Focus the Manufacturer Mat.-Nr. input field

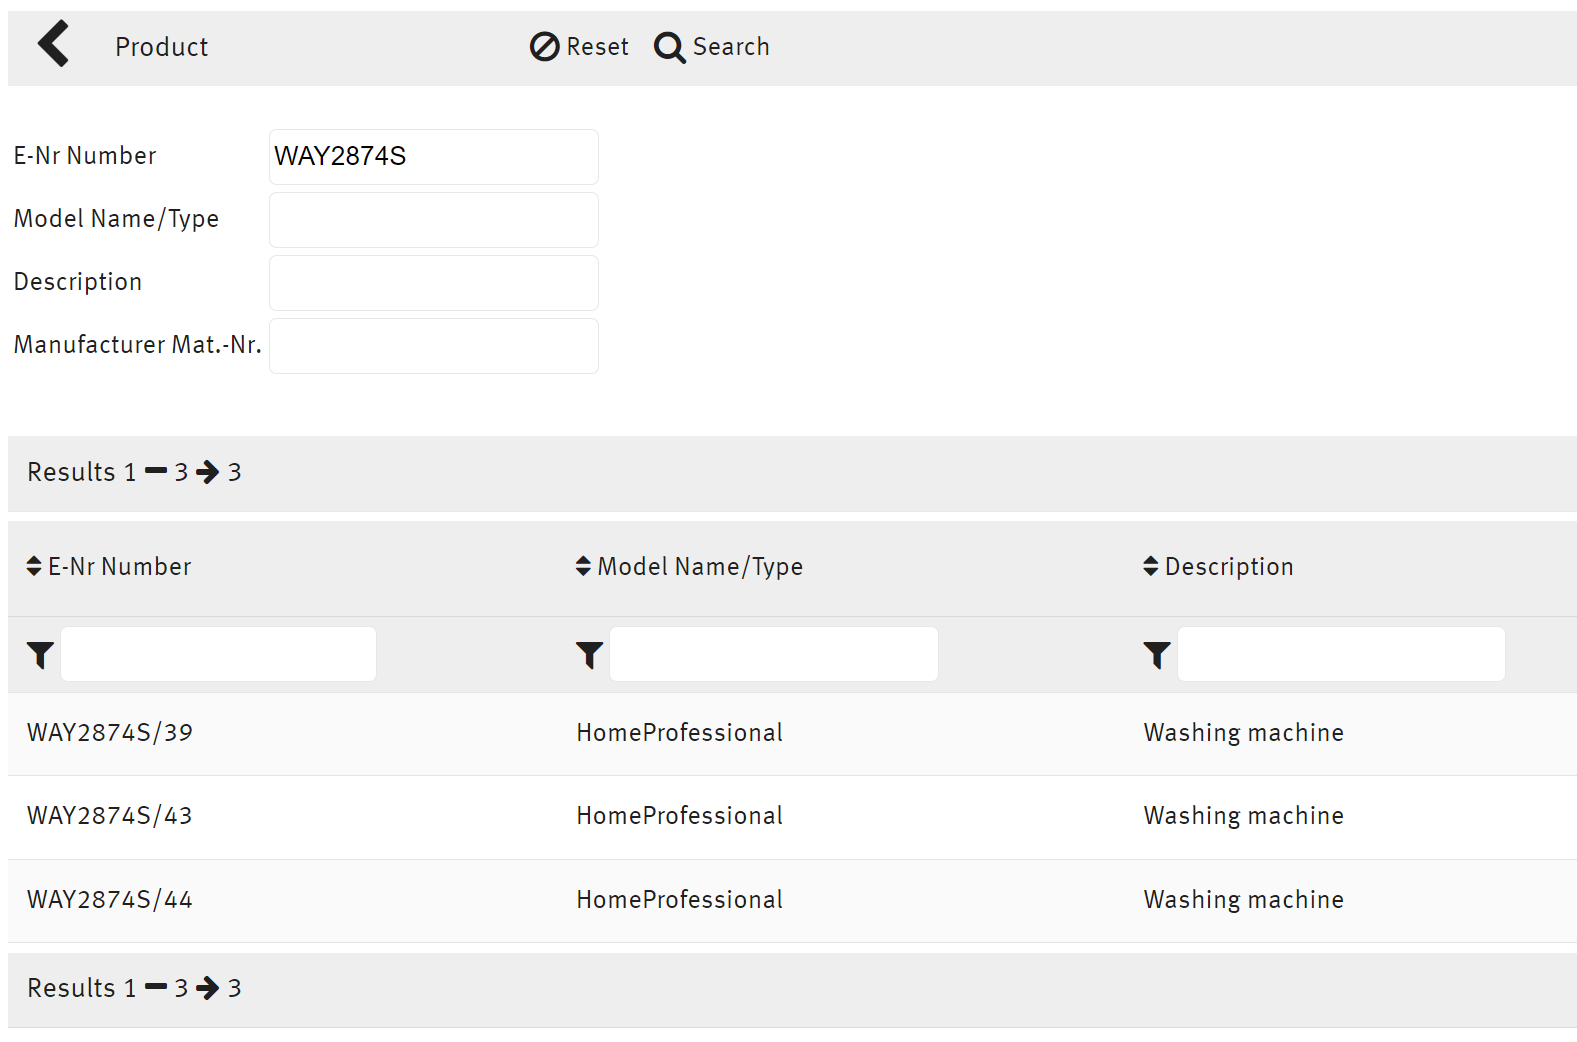tap(433, 346)
